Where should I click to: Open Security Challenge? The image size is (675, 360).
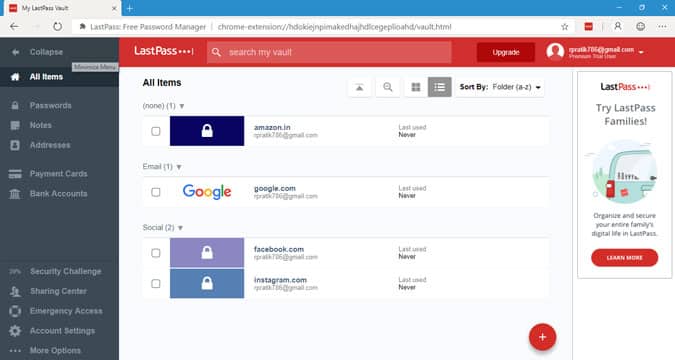65,271
